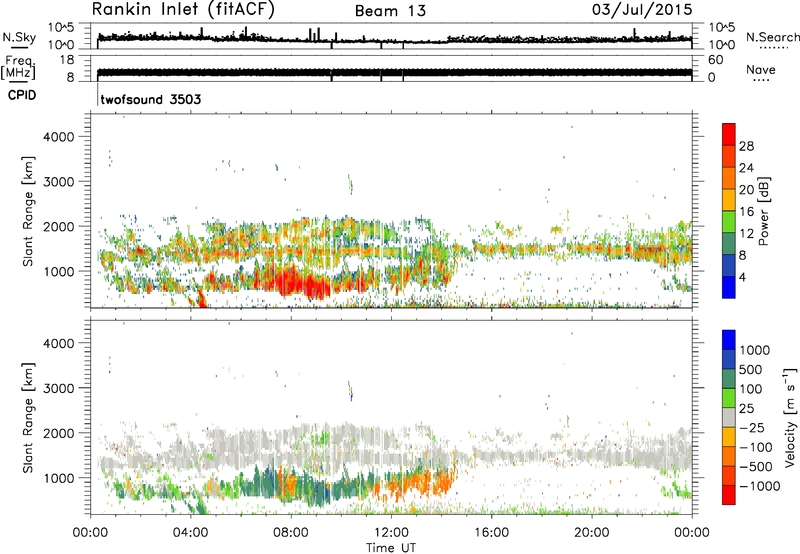Click the intense red echo patch near 08:00 in power panel
Screen dimensions: 800x554
(x=293, y=283)
